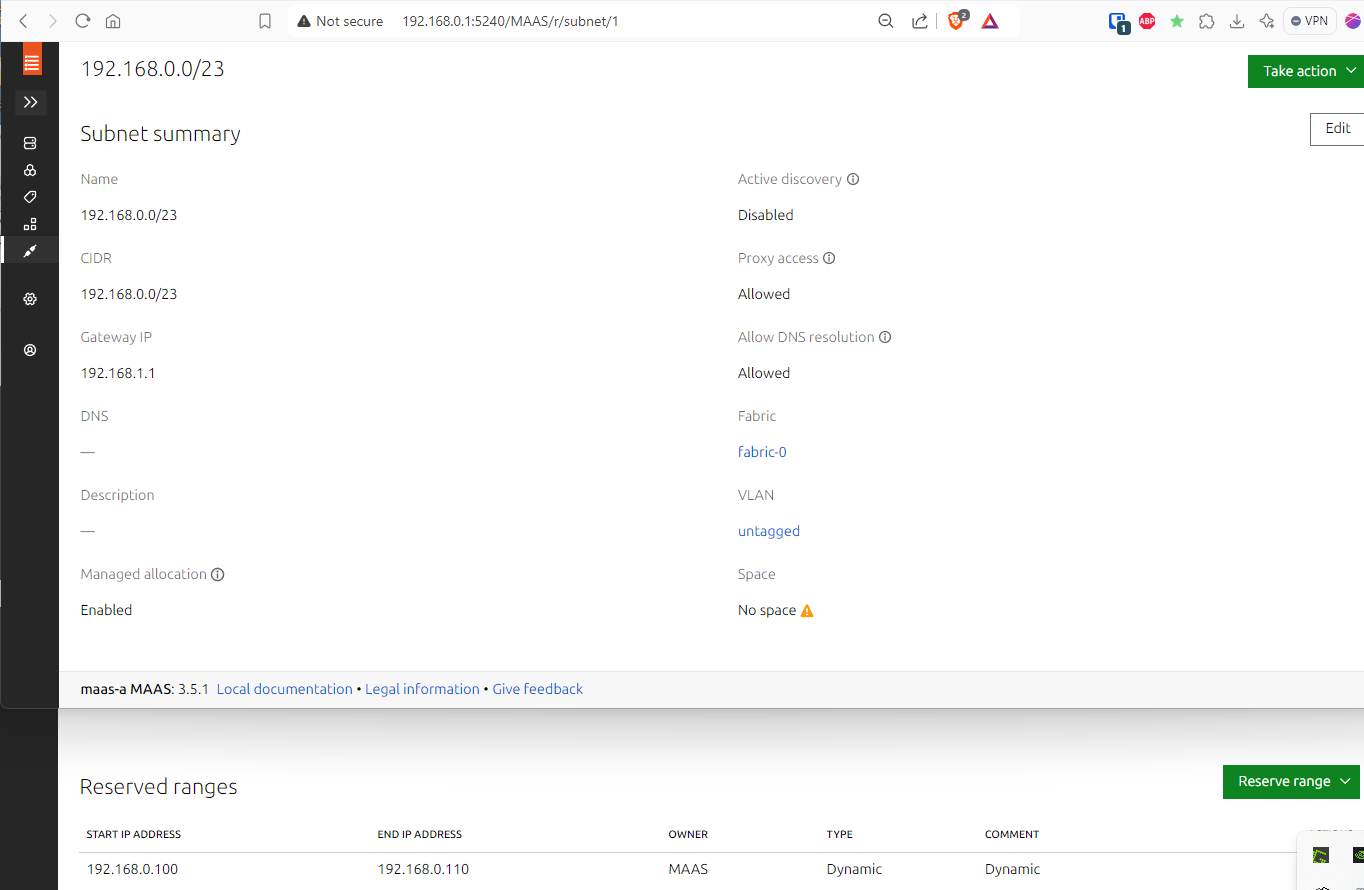This screenshot has width=1364, height=890.
Task: Expand the sidebar navigation with double chevron
Action: click(31, 102)
